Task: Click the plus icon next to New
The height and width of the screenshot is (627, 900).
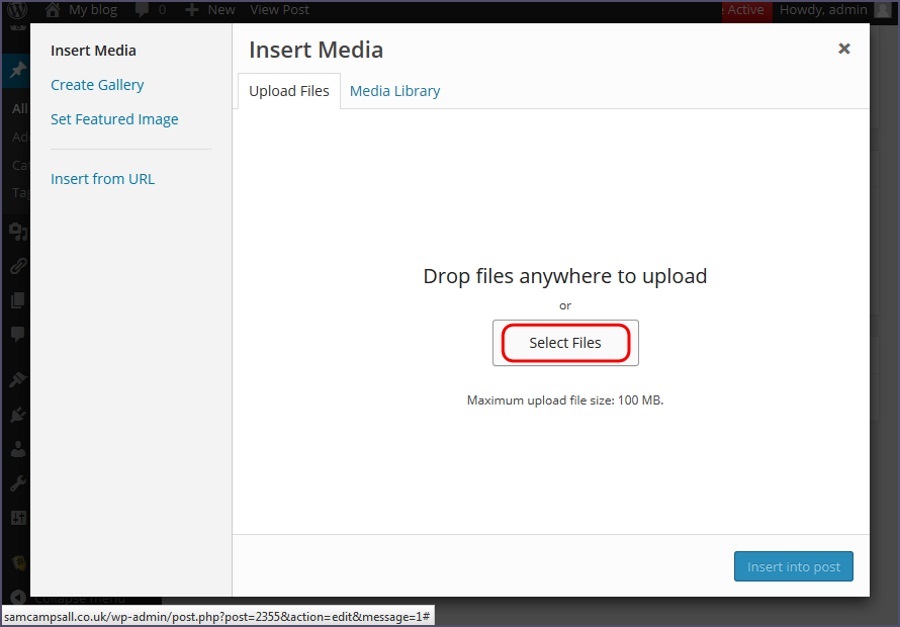Action: [192, 10]
